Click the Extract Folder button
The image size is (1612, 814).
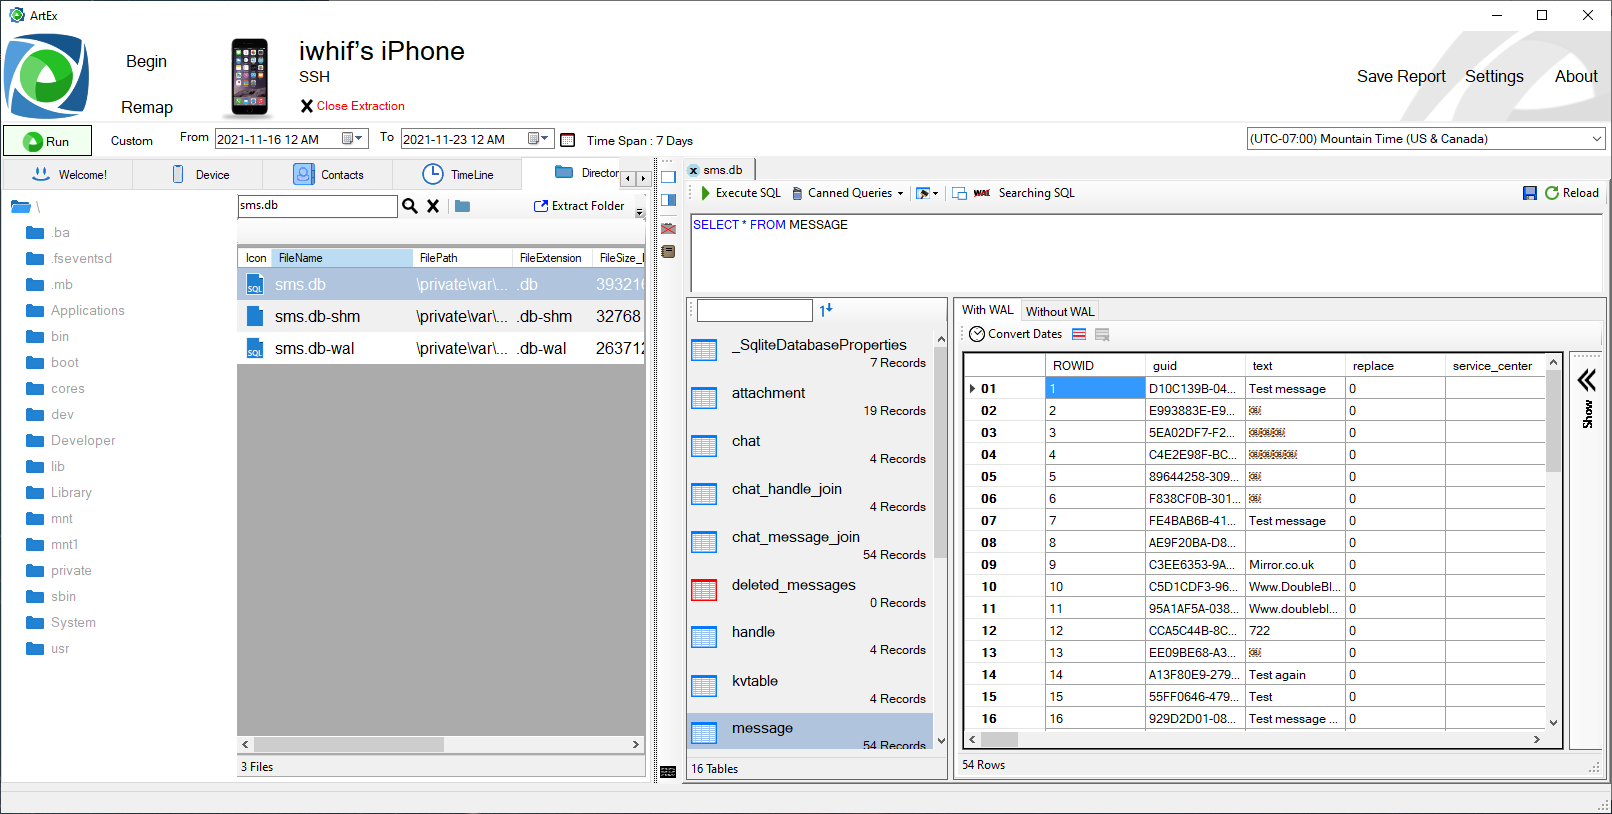click(x=579, y=206)
